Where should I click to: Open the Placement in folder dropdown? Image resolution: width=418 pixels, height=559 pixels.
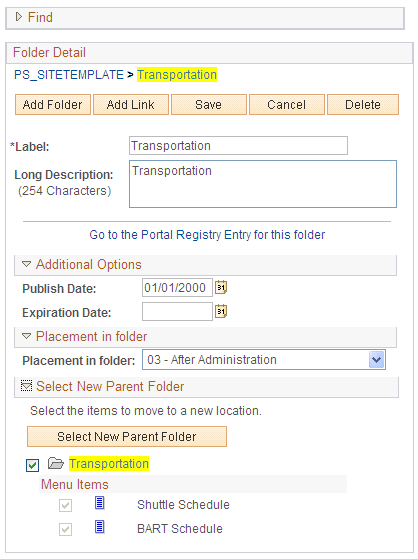click(x=377, y=359)
